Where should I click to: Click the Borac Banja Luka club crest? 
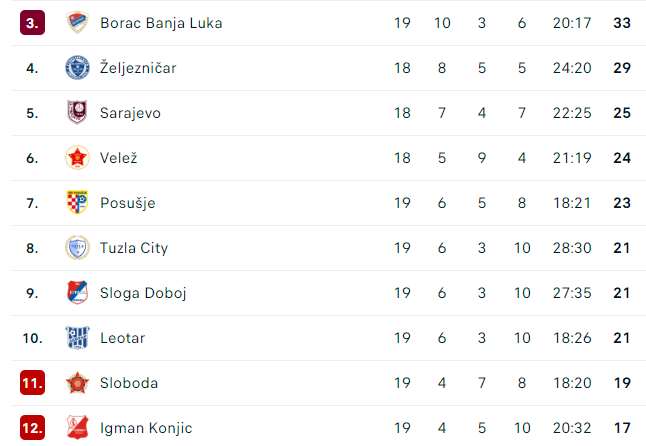pos(77,23)
